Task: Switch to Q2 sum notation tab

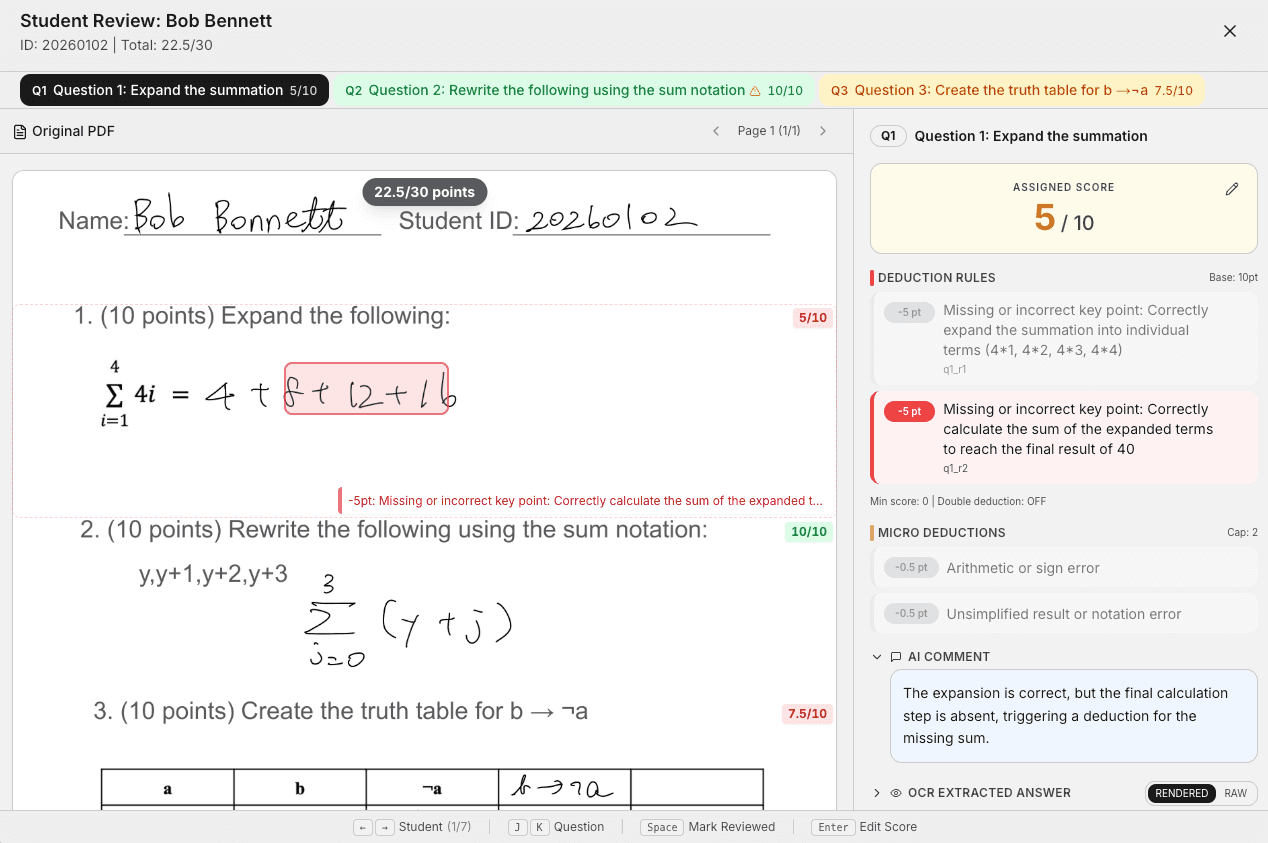Action: 574,90
